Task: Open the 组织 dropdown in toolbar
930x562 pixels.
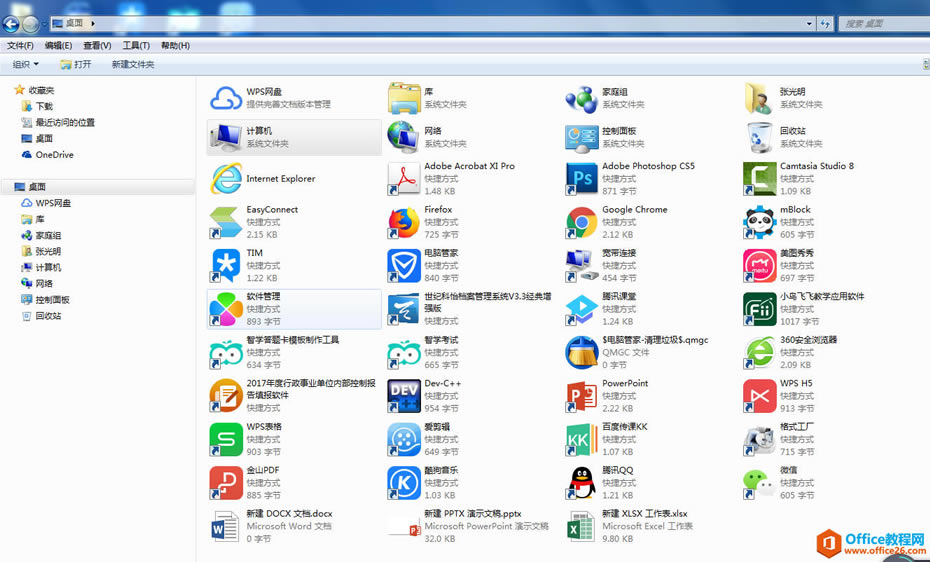Action: pyautogui.click(x=26, y=64)
